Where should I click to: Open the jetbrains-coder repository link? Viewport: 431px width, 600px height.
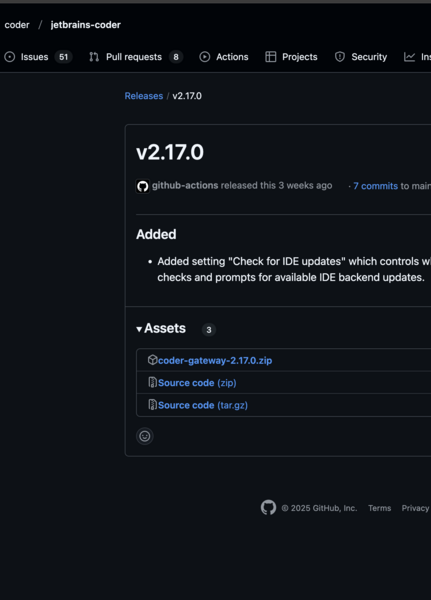tap(85, 25)
